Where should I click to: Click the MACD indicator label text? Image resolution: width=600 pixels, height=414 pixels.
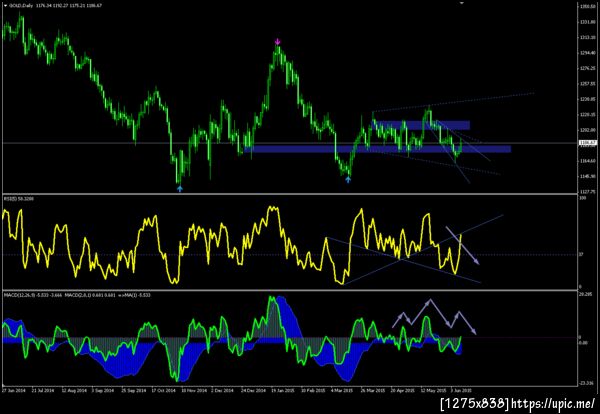point(77,295)
